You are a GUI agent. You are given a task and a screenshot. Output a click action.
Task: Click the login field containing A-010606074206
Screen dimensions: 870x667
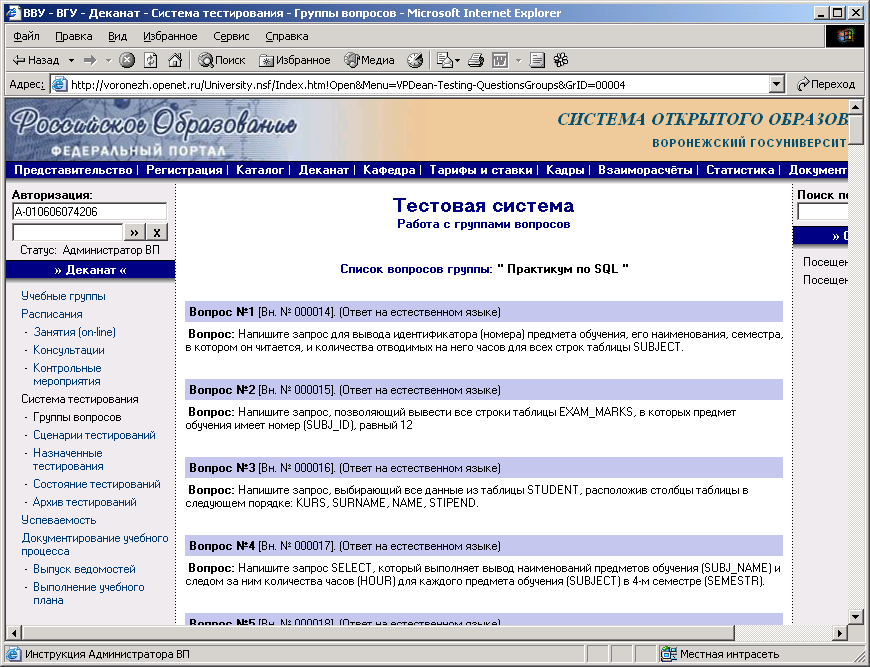tap(89, 211)
